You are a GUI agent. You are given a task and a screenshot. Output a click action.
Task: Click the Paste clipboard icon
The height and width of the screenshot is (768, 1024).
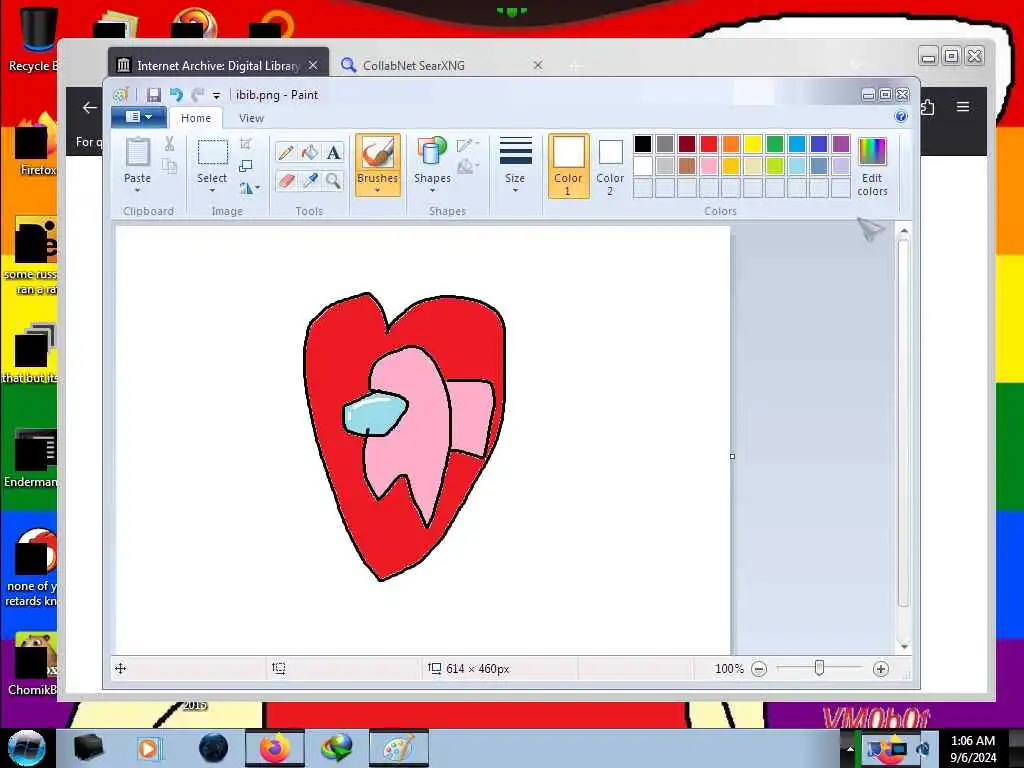pos(137,152)
